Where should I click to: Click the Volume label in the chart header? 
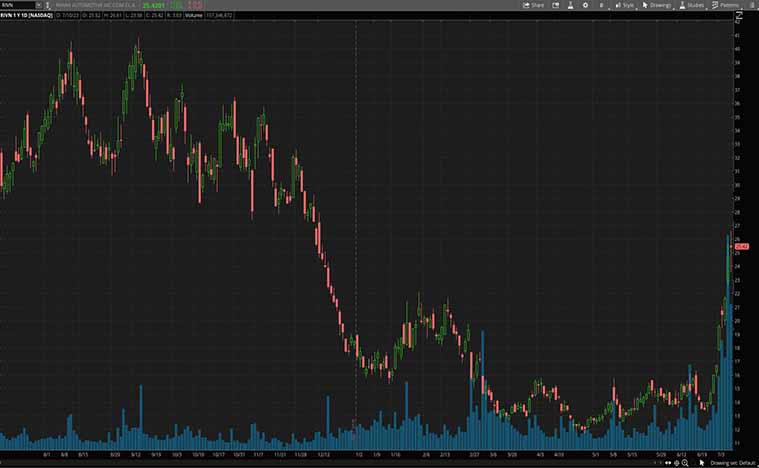(x=194, y=15)
